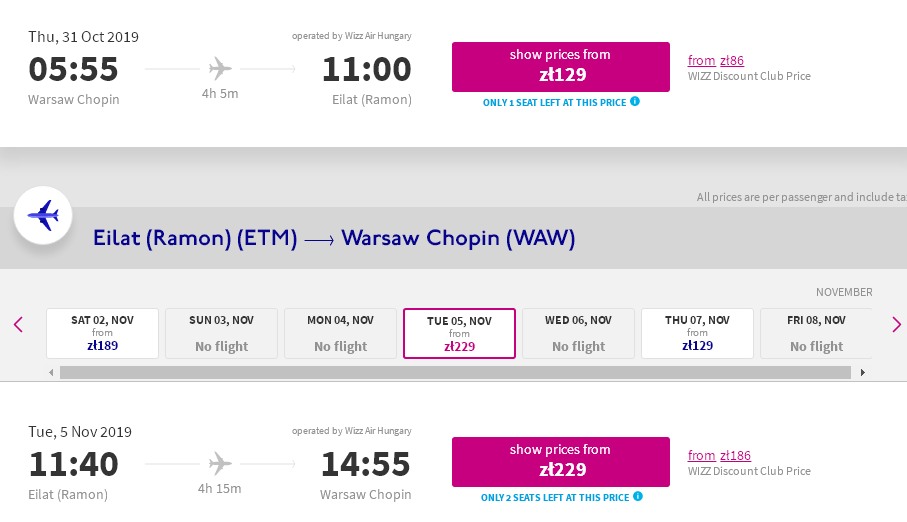
Task: Open the 'from zł86' WIZZ Discount link
Action: (716, 60)
